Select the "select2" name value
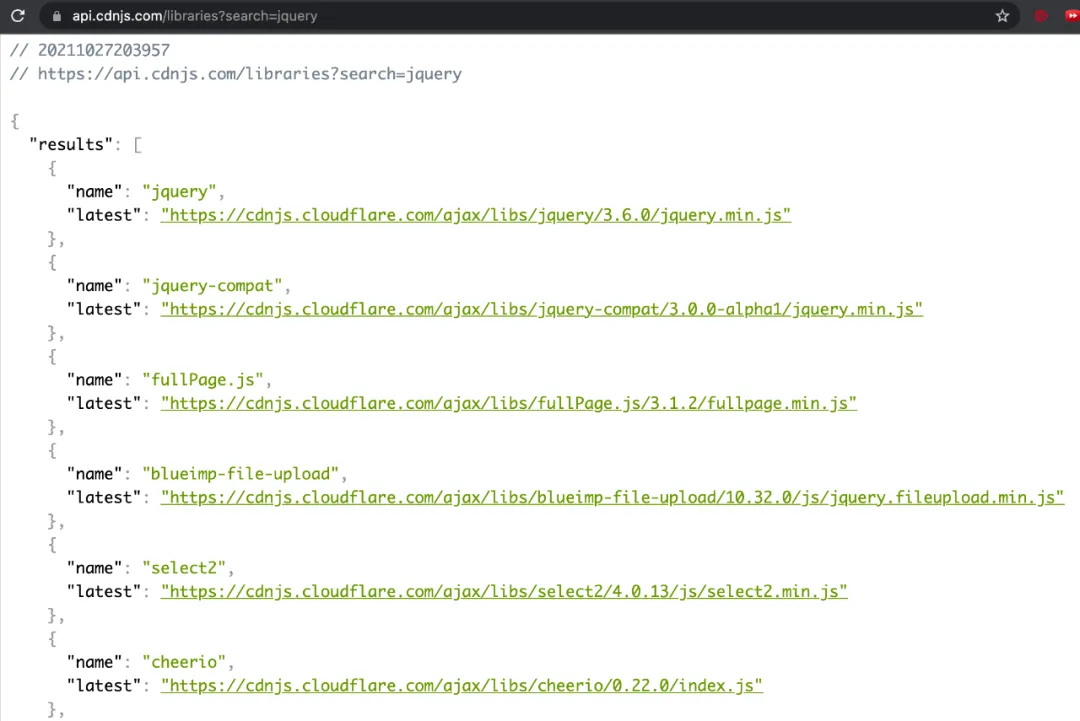This screenshot has height=721, width=1080. click(x=184, y=568)
